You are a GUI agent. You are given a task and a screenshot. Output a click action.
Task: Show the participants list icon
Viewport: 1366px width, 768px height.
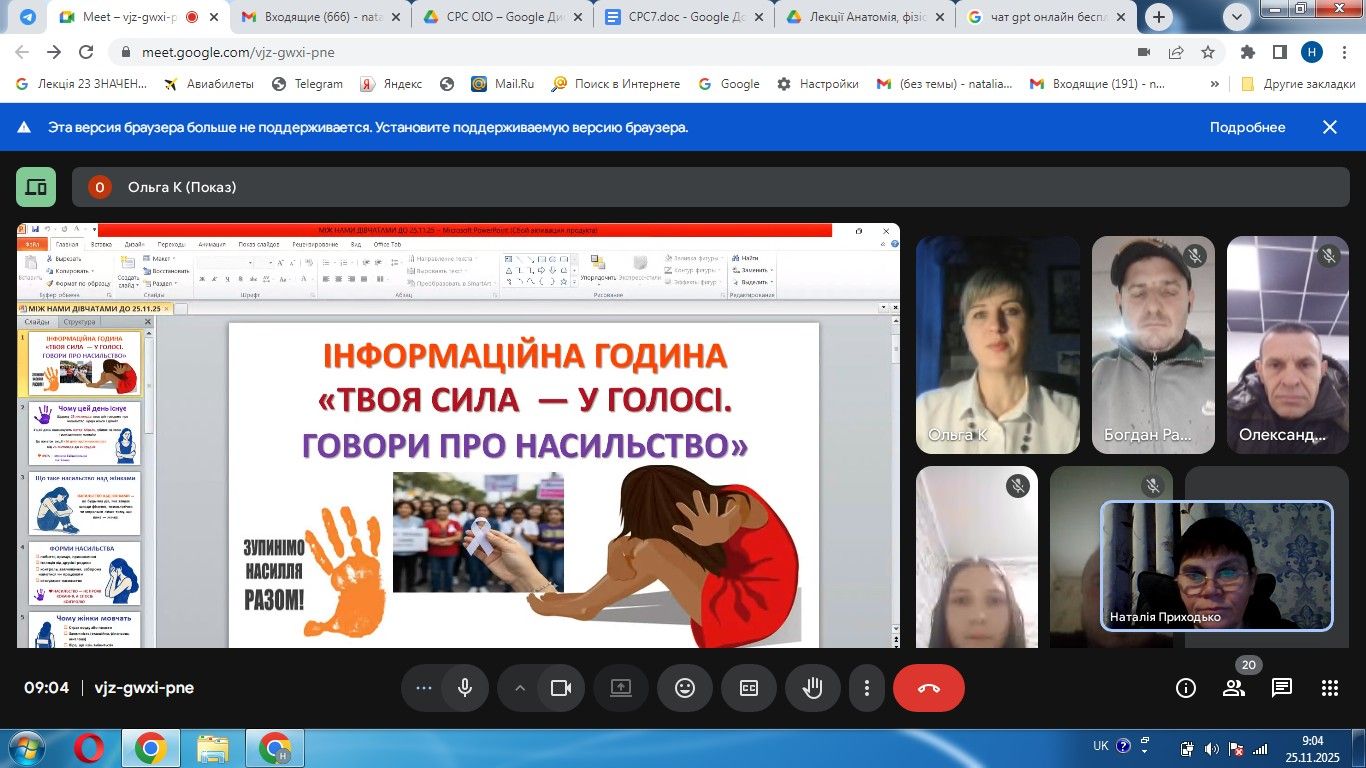click(x=1234, y=688)
